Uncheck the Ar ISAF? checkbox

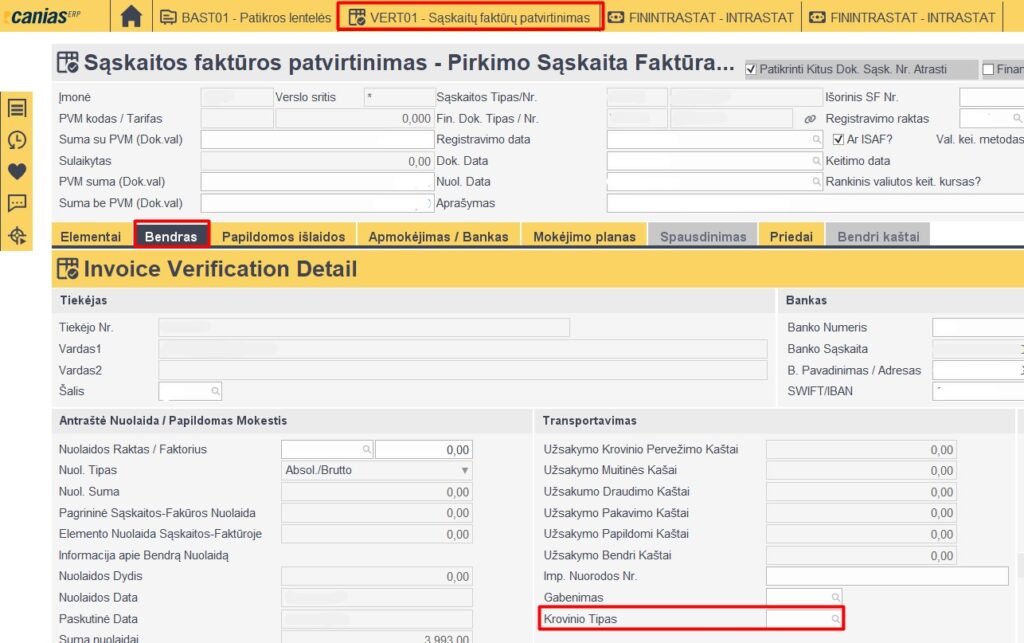pyautogui.click(x=838, y=140)
